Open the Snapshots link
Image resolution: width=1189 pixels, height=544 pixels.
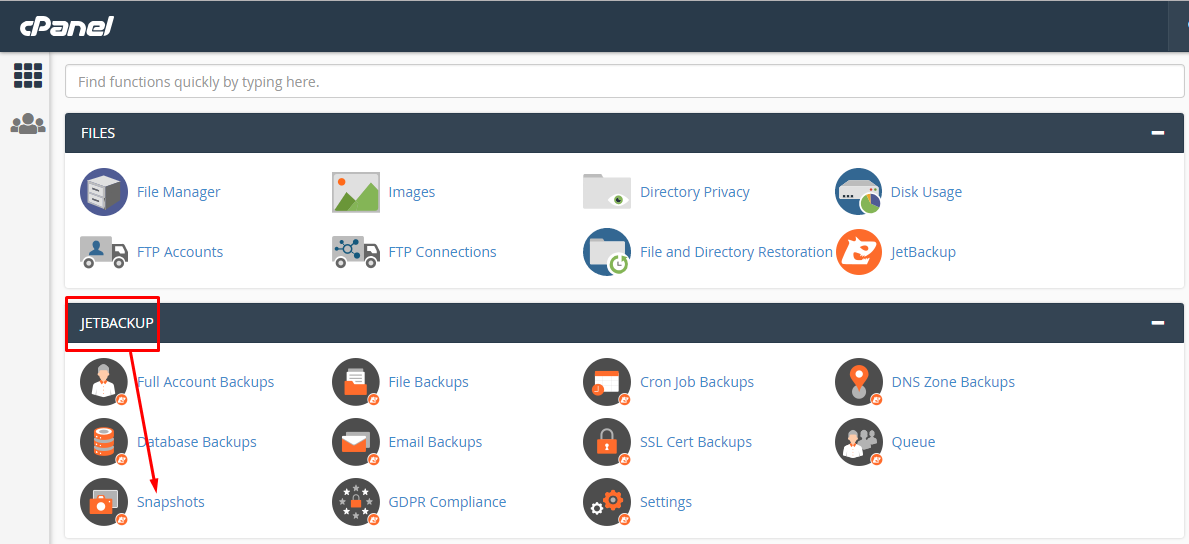171,502
